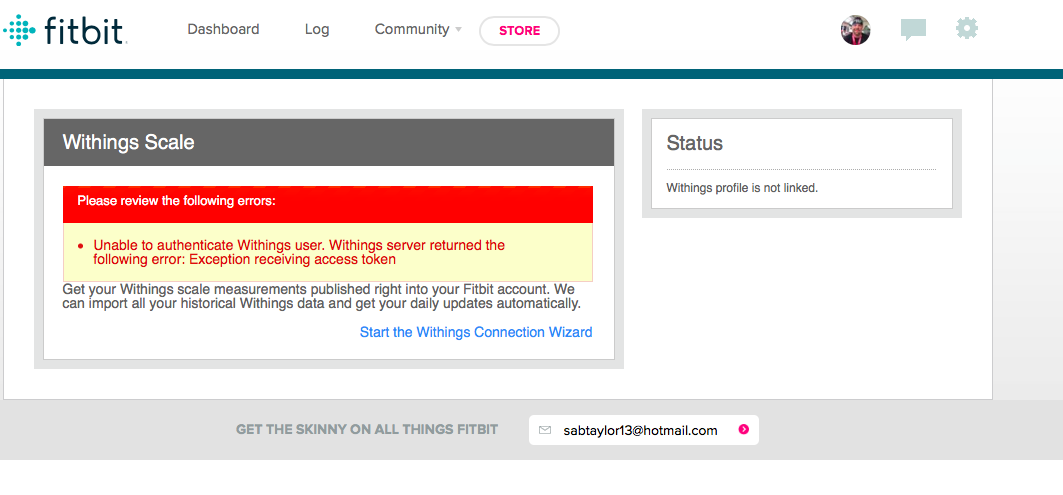Open settings with the gear icon

(966, 29)
